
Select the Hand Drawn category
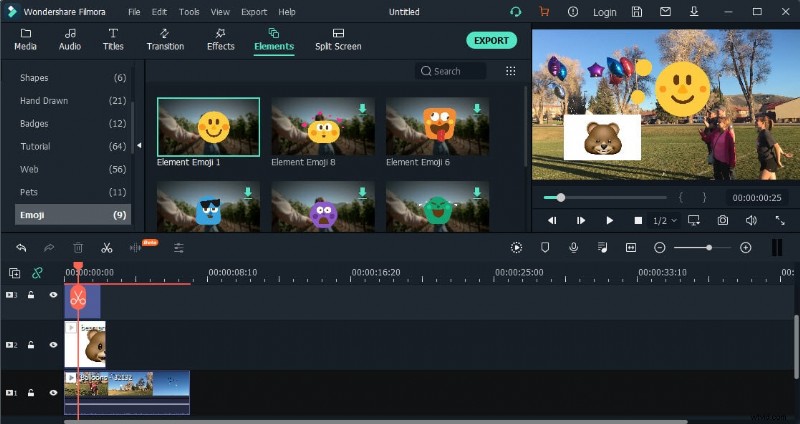[73, 101]
